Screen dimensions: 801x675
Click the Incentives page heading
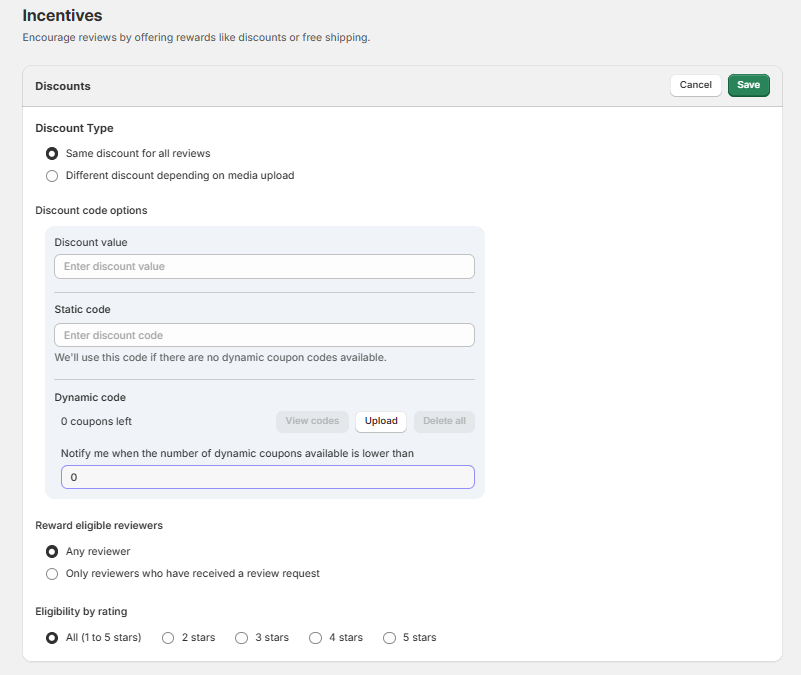tap(62, 16)
